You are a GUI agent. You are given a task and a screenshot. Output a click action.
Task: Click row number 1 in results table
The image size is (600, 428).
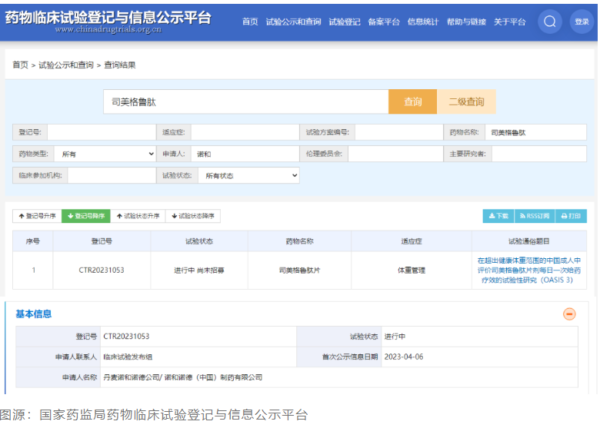point(34,270)
